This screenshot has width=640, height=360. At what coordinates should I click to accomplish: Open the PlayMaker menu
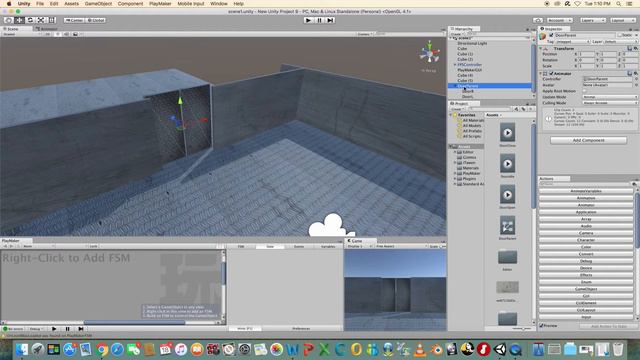(x=160, y=4)
